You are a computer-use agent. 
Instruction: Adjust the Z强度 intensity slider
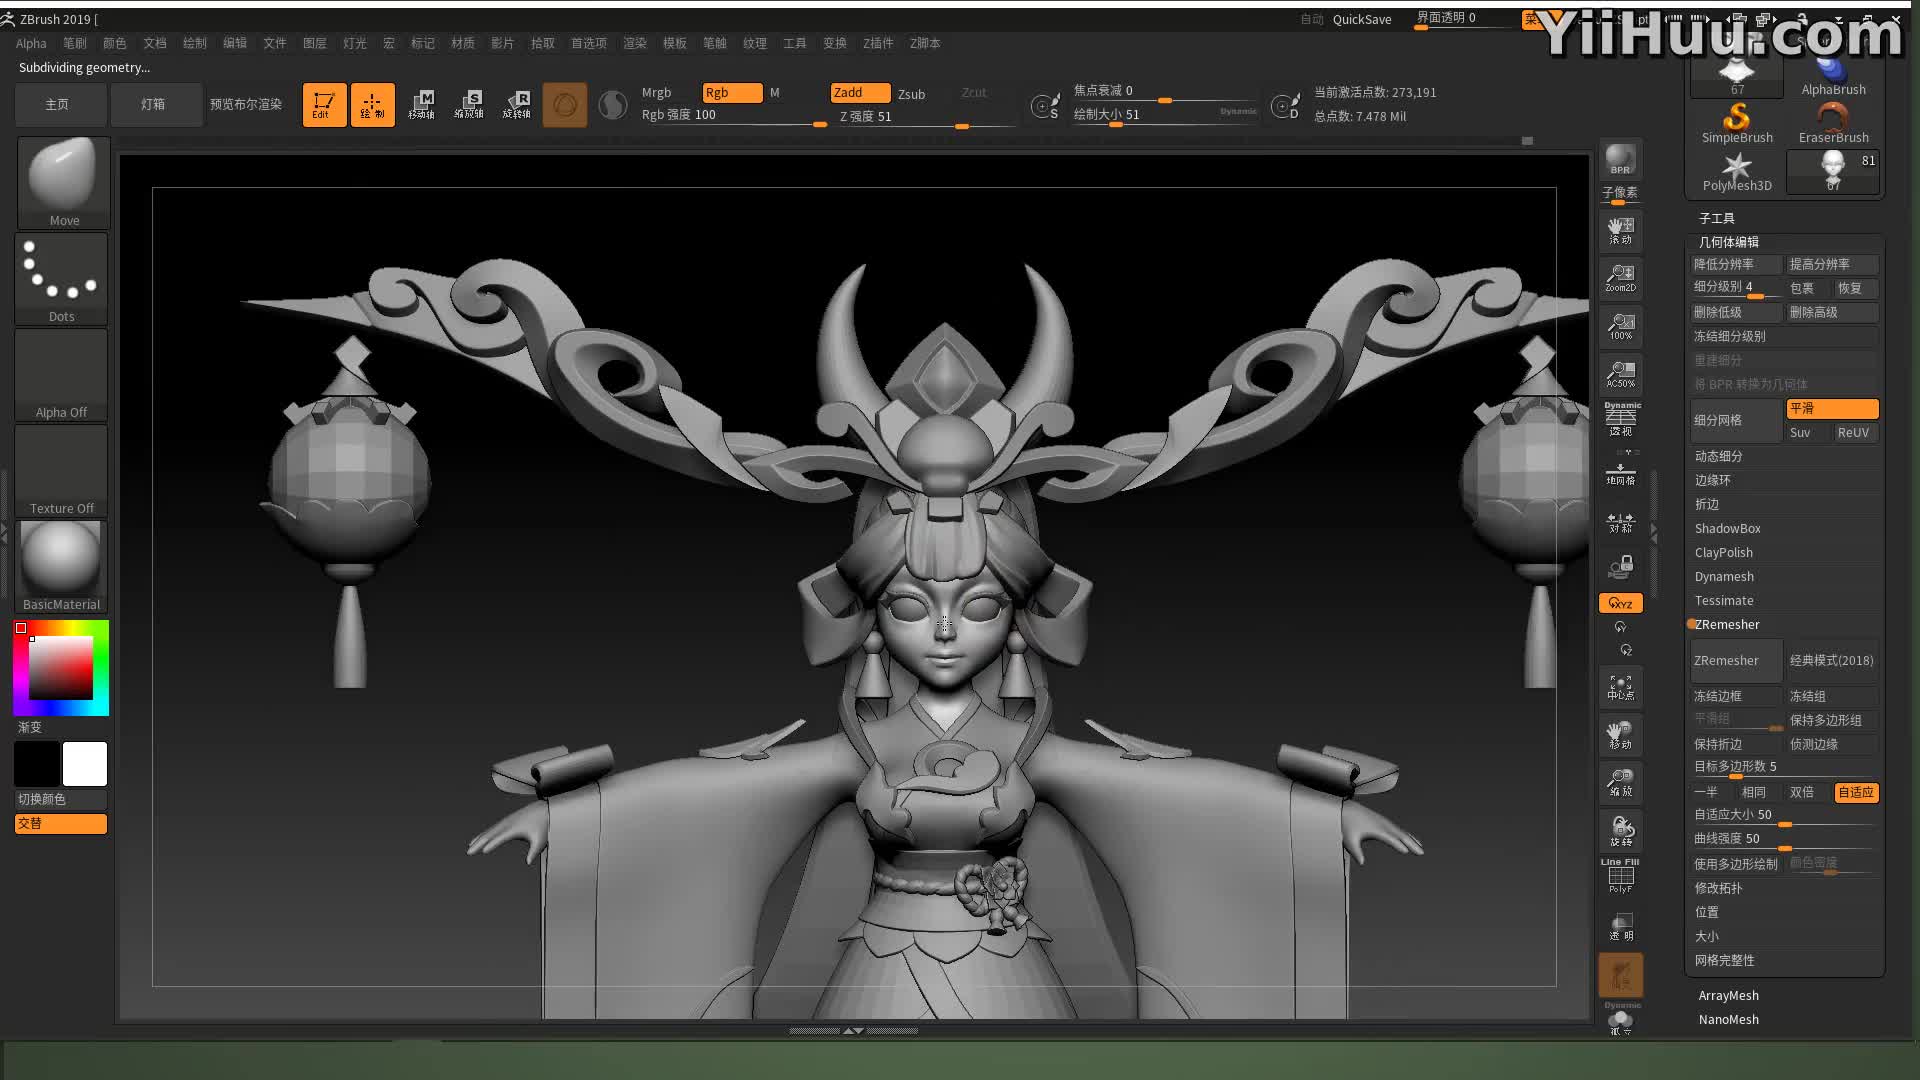[925, 117]
